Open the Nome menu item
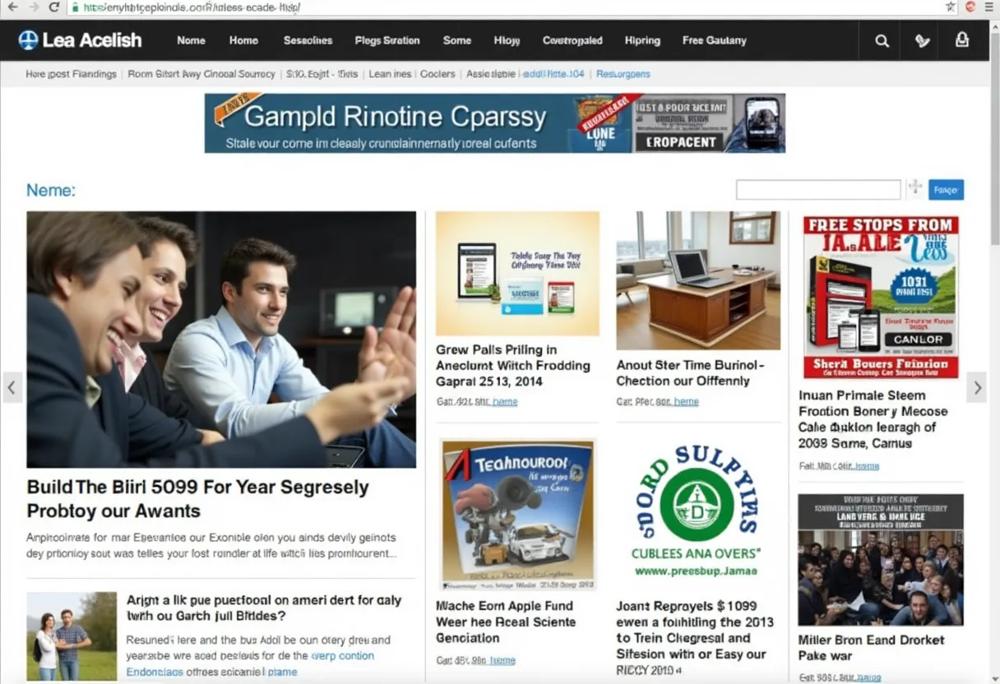This screenshot has height=684, width=1000. [x=191, y=40]
